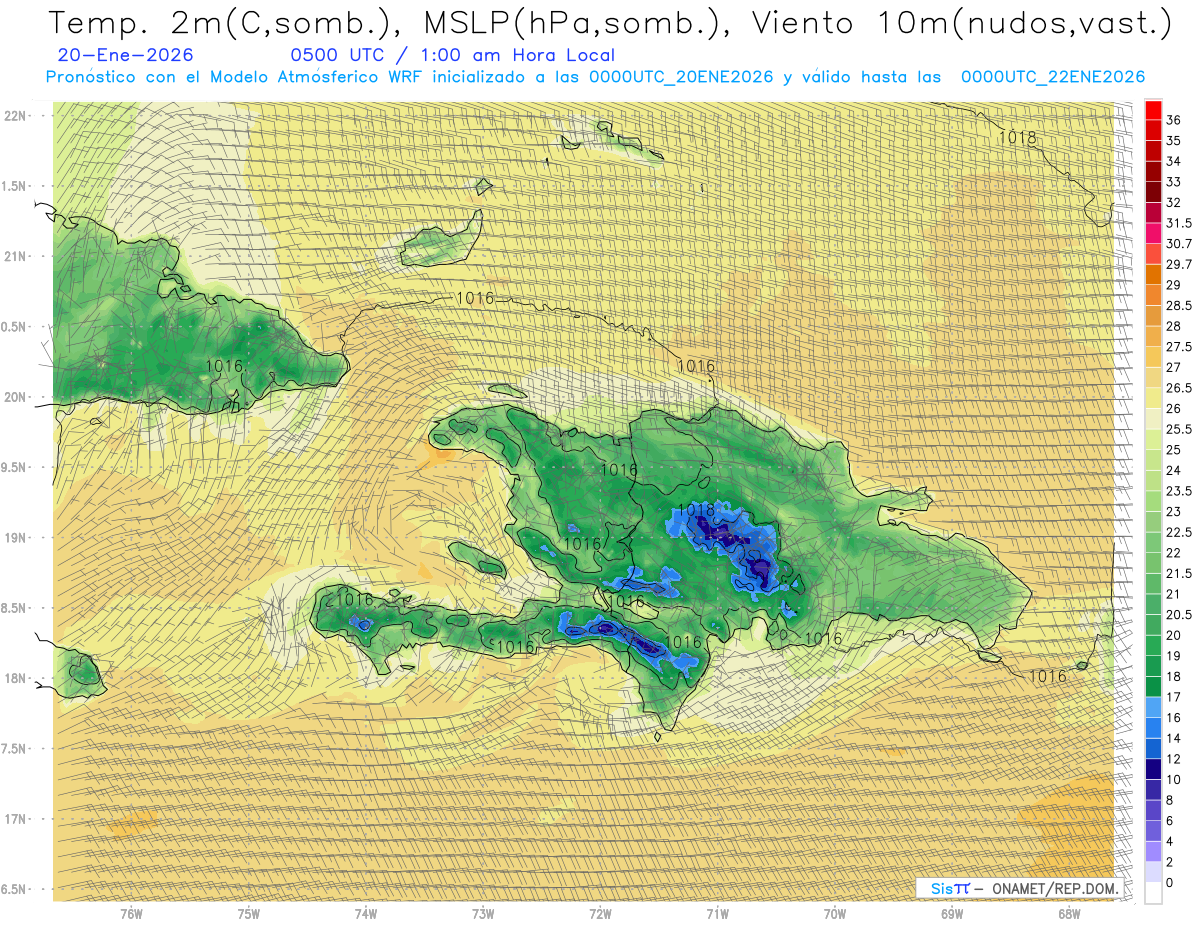Click the WRF forecast description line
1200x927 pixels.
(x=595, y=76)
